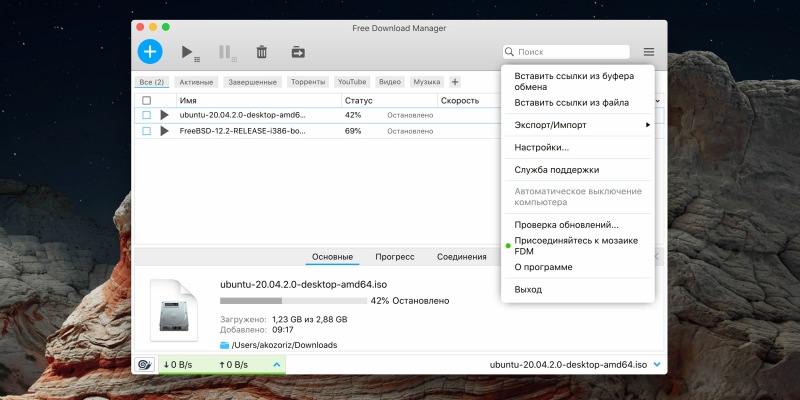Toggle snail mode speed limit icon
Image resolution: width=800 pixels, height=400 pixels.
(145, 365)
